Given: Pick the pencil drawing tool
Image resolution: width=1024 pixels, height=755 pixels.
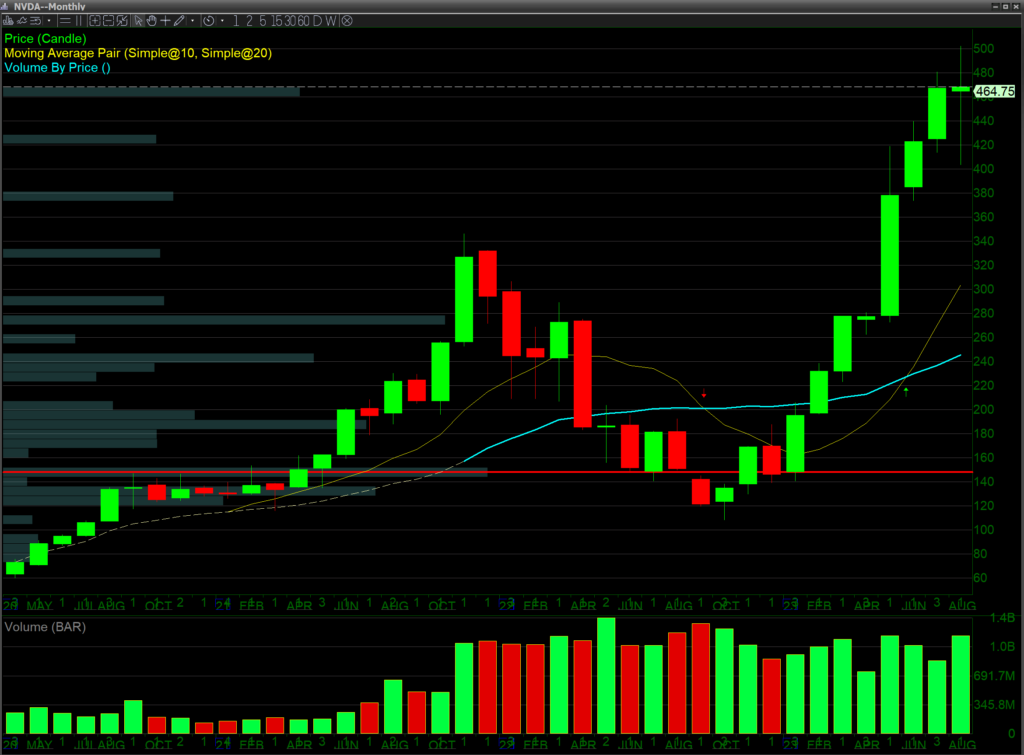Looking at the screenshot, I should (179, 21).
